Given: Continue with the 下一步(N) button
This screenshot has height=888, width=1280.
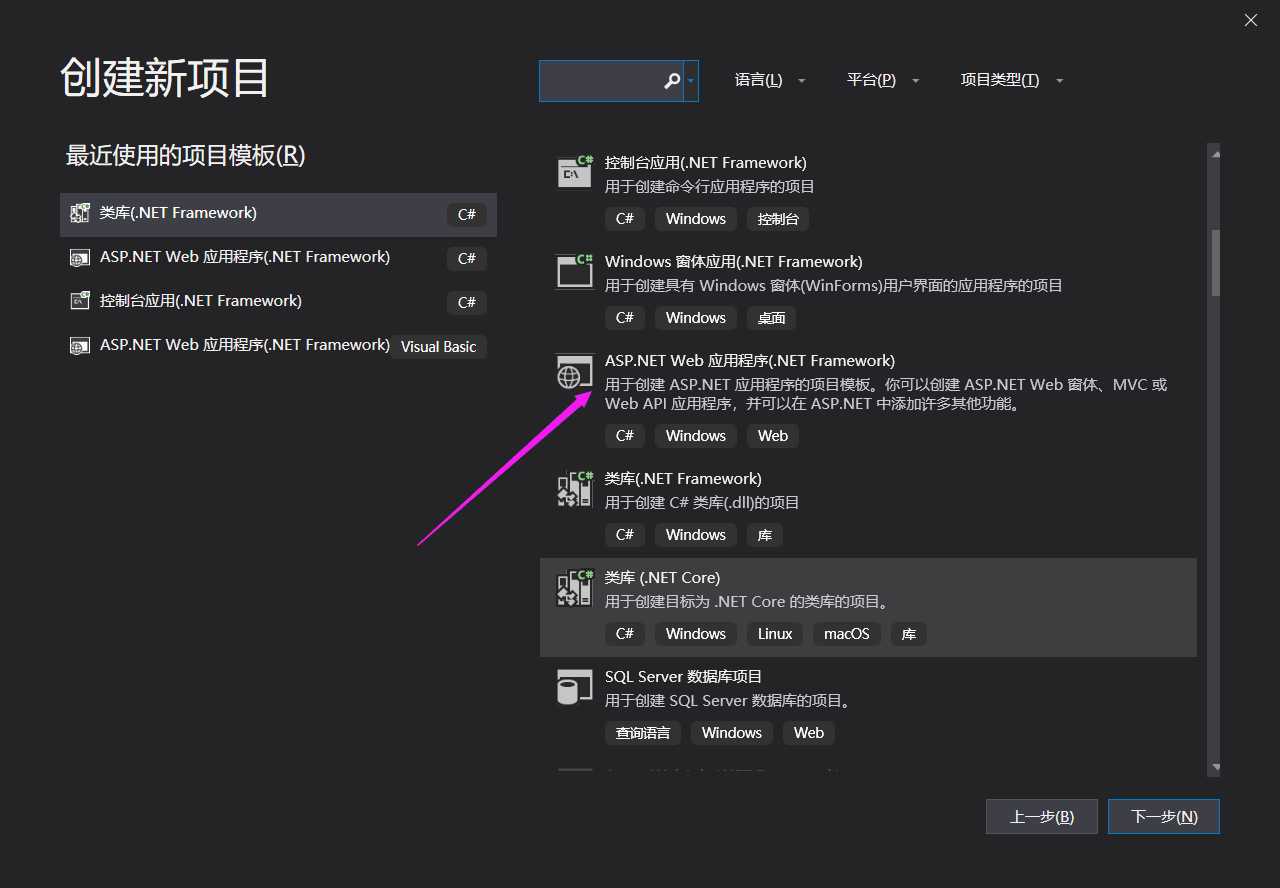Looking at the screenshot, I should point(1164,817).
